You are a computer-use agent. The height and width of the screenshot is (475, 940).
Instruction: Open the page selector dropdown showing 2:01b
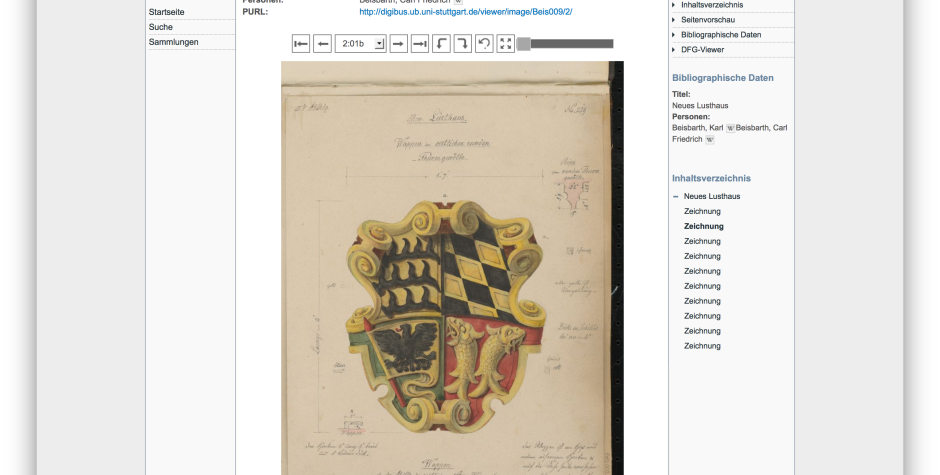[360, 44]
